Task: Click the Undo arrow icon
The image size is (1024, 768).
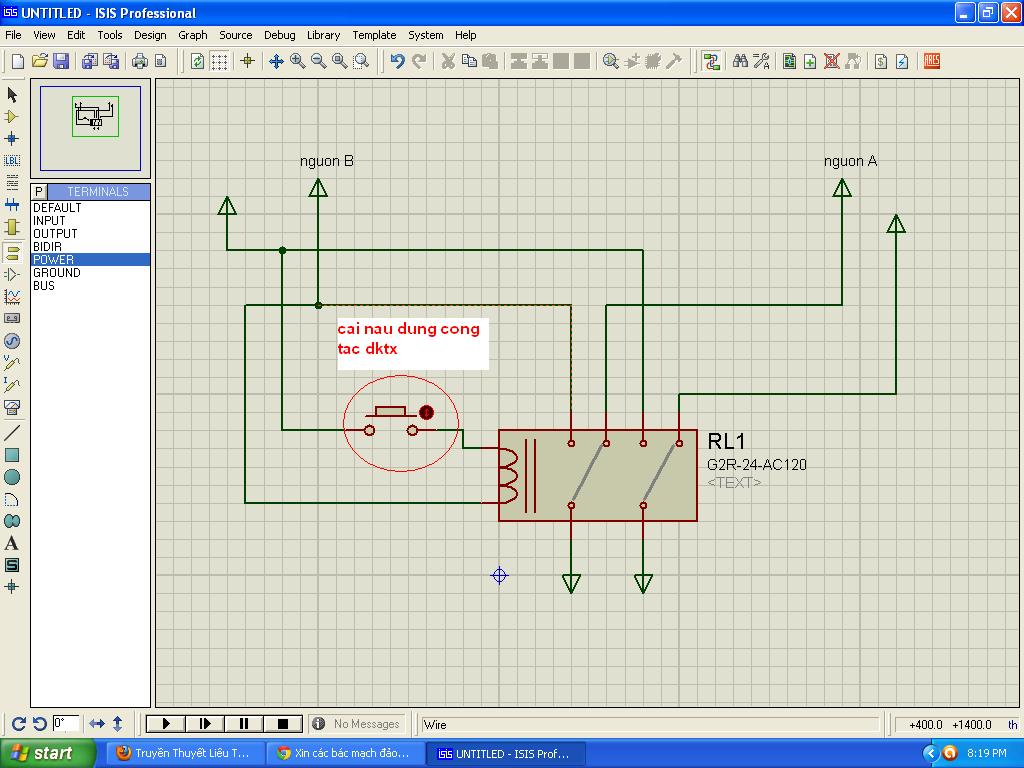Action: tap(397, 61)
